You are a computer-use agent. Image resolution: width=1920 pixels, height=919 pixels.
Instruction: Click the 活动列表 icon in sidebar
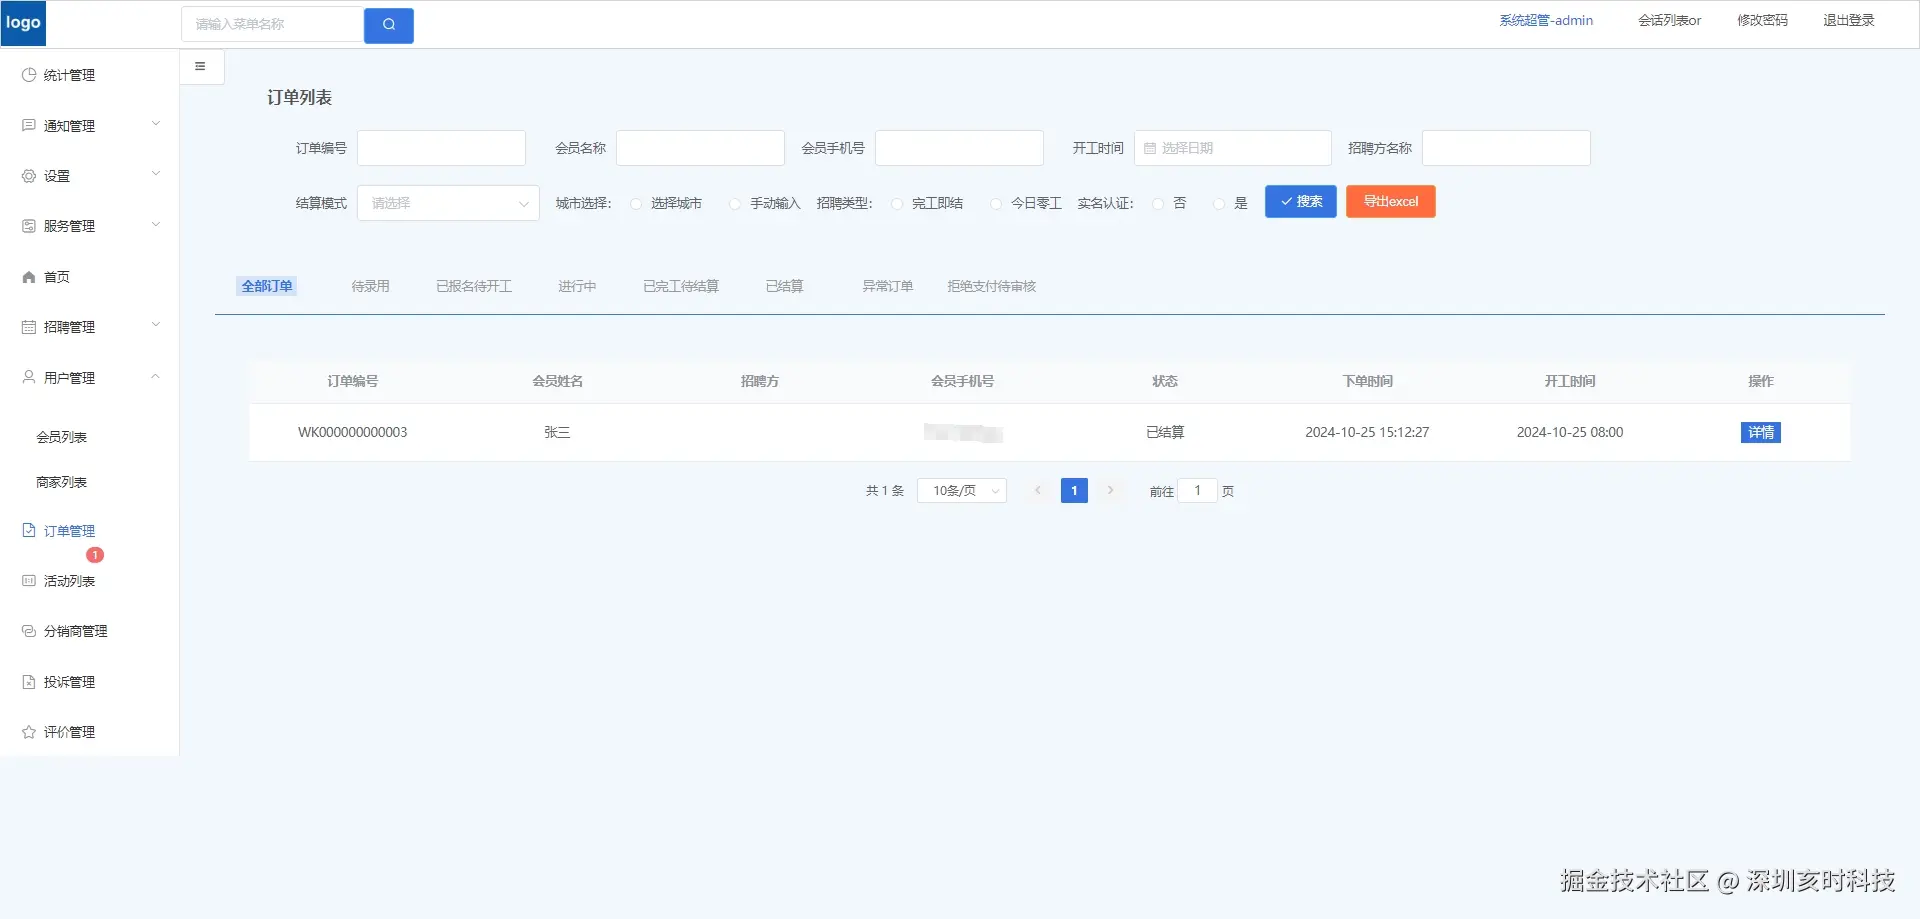point(29,581)
